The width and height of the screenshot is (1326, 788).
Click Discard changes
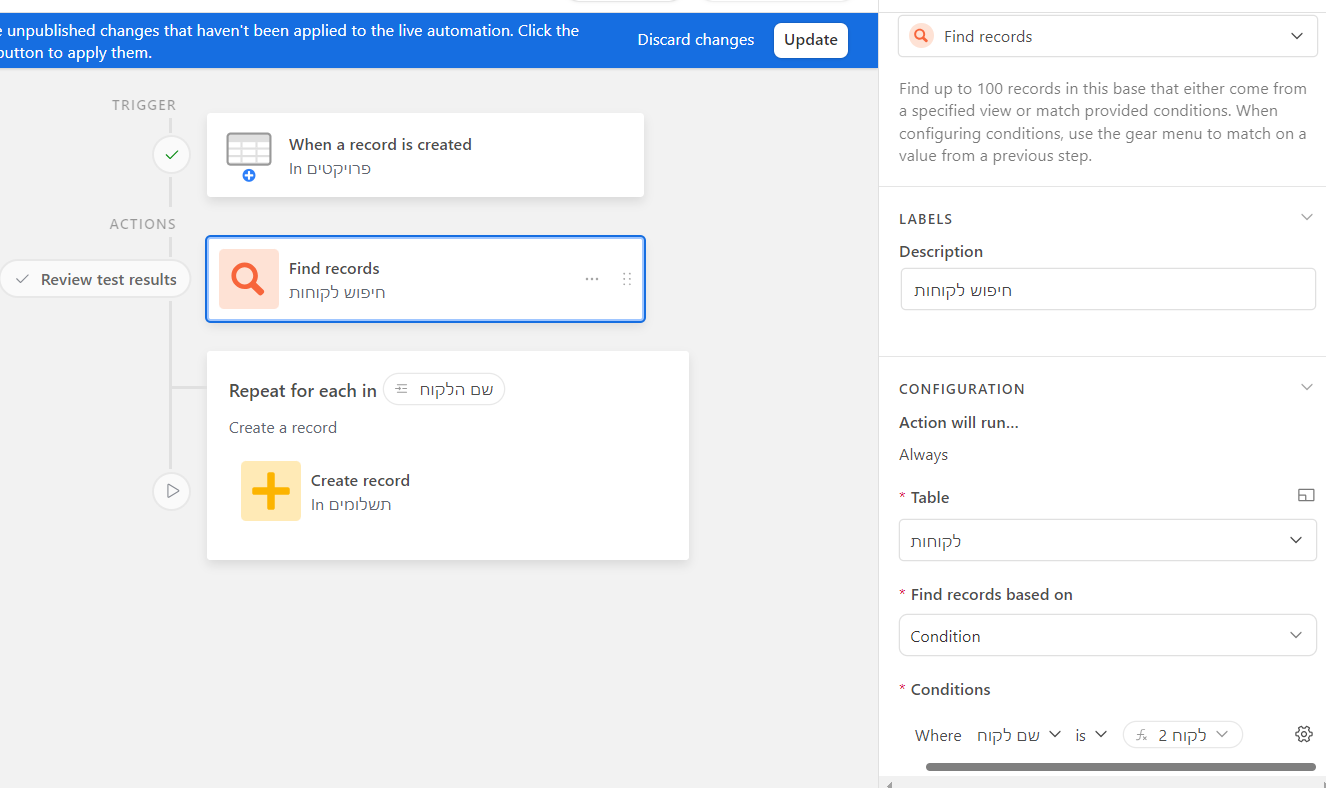(696, 40)
